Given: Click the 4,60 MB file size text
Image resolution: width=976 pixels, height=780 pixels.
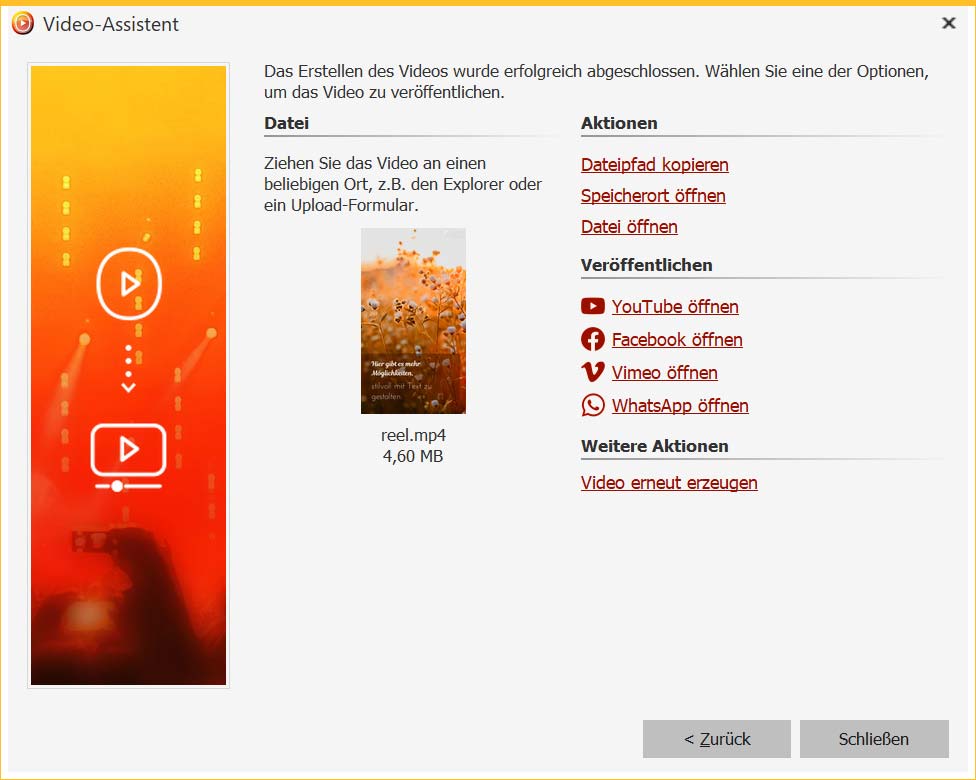Looking at the screenshot, I should pos(413,456).
